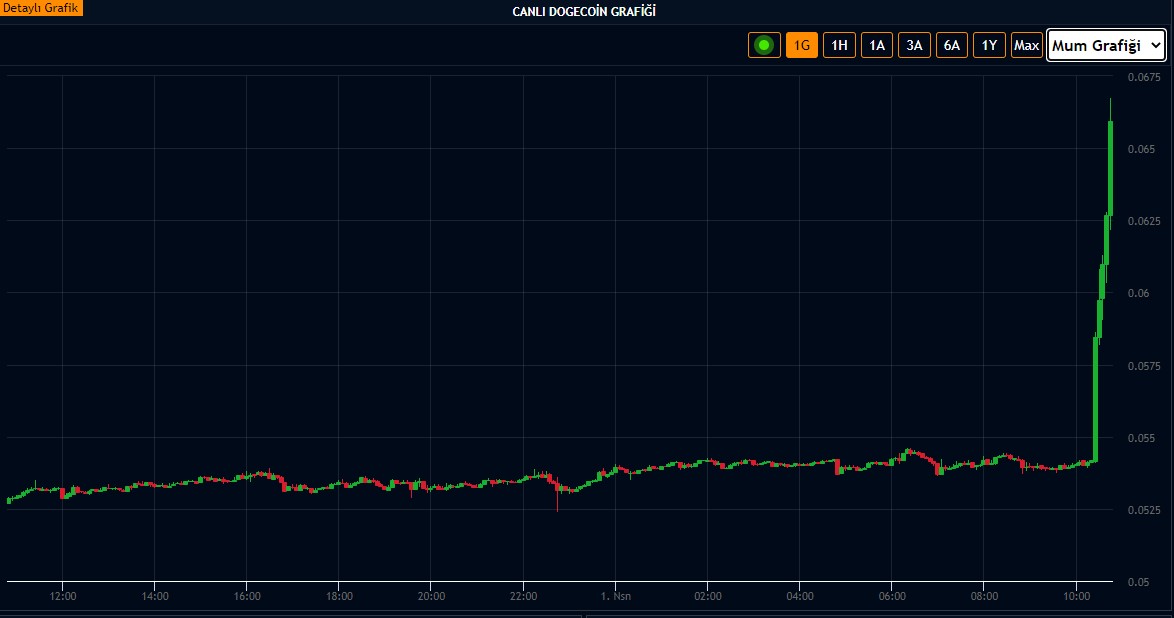Click the 0.0675 price axis label
Image resolution: width=1174 pixels, height=618 pixels.
coord(1144,76)
